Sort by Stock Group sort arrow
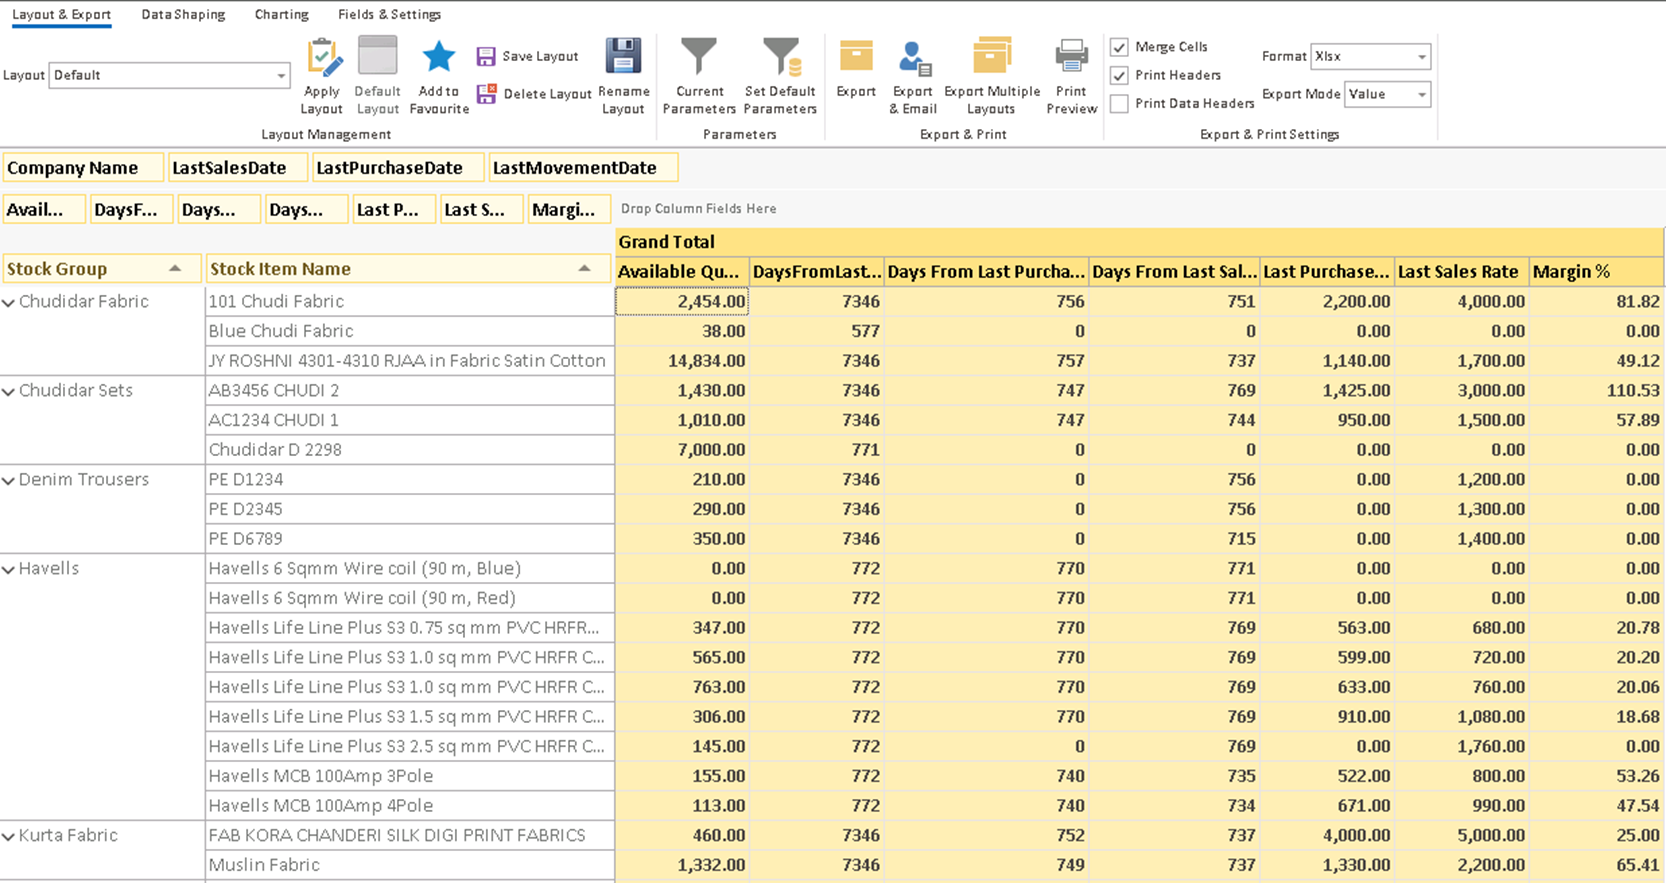 click(175, 268)
